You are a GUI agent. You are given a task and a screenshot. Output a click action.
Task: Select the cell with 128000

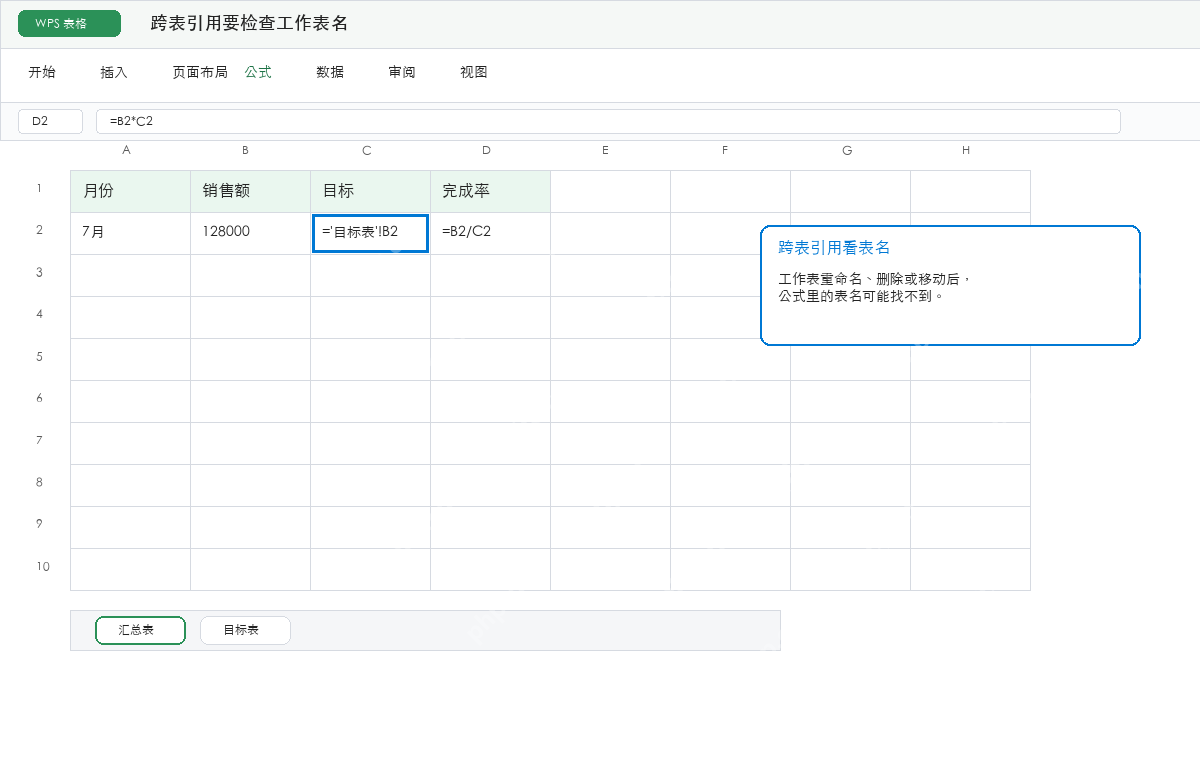pyautogui.click(x=251, y=234)
